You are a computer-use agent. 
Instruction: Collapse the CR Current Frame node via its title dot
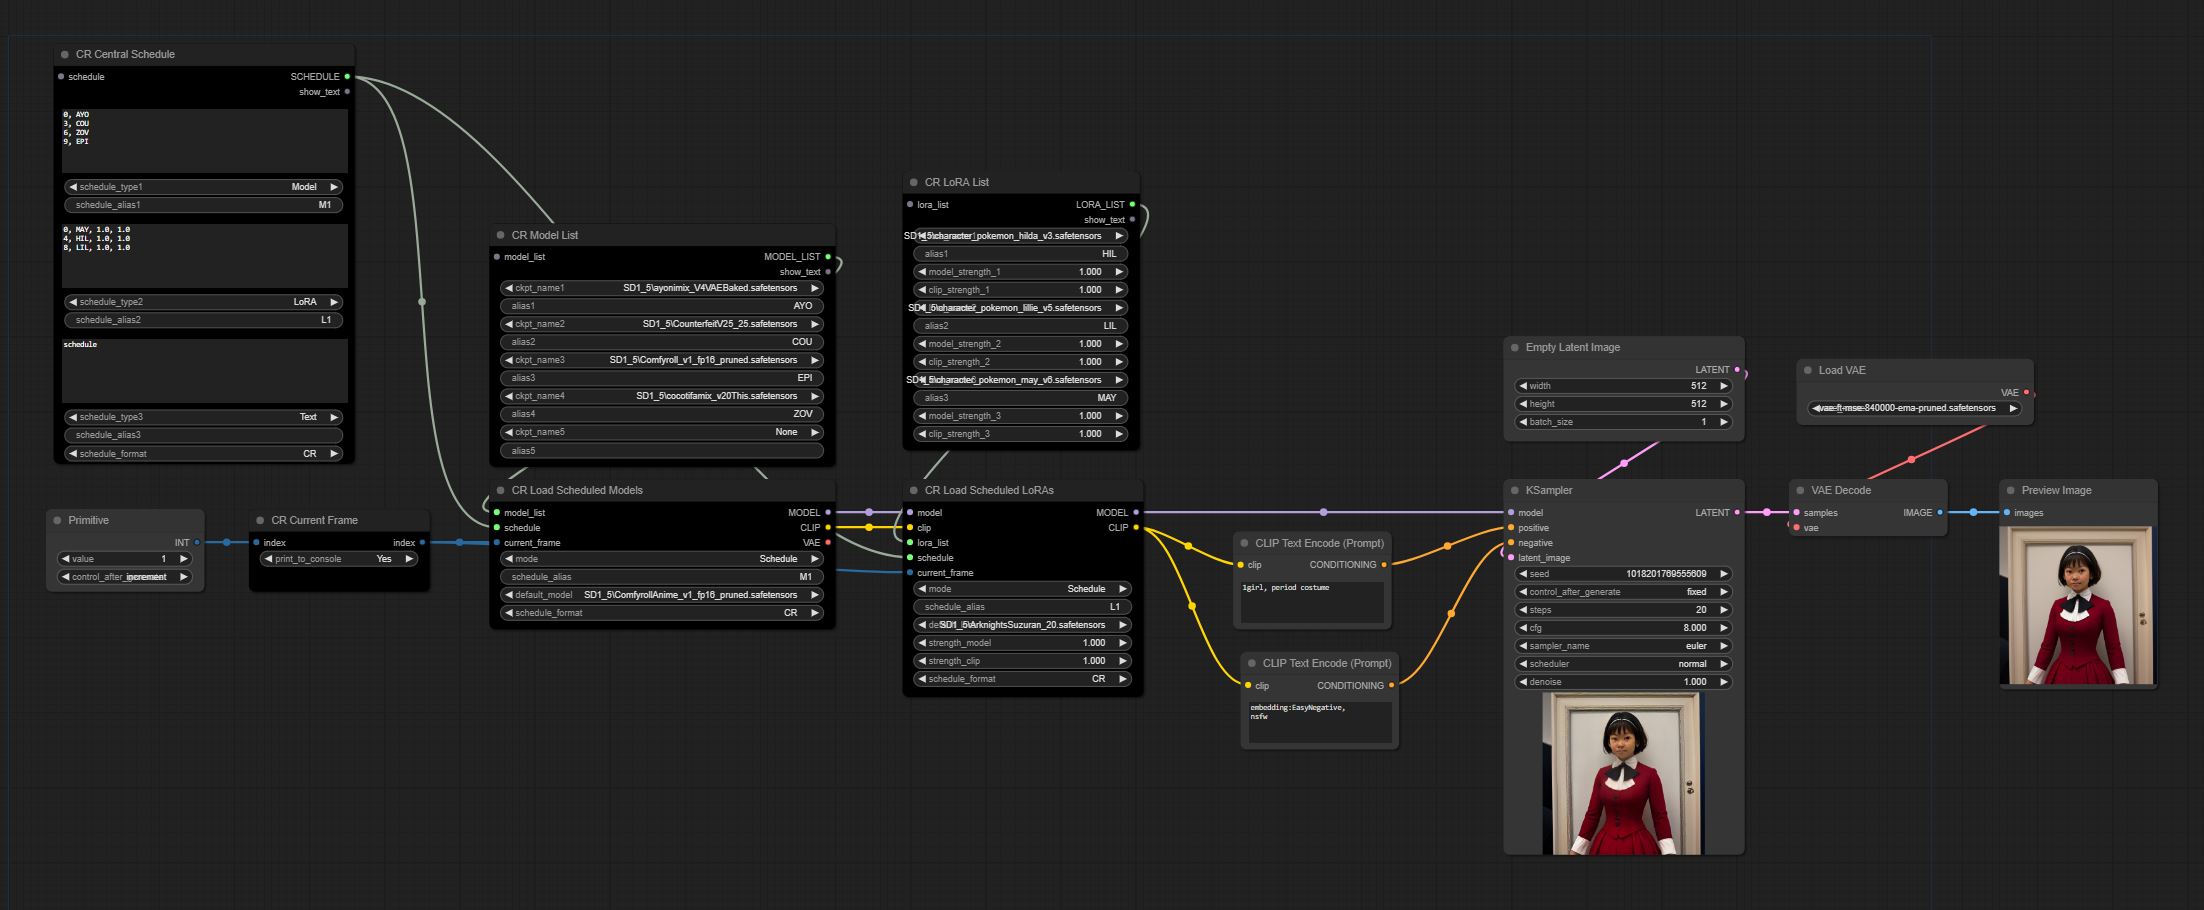click(260, 521)
